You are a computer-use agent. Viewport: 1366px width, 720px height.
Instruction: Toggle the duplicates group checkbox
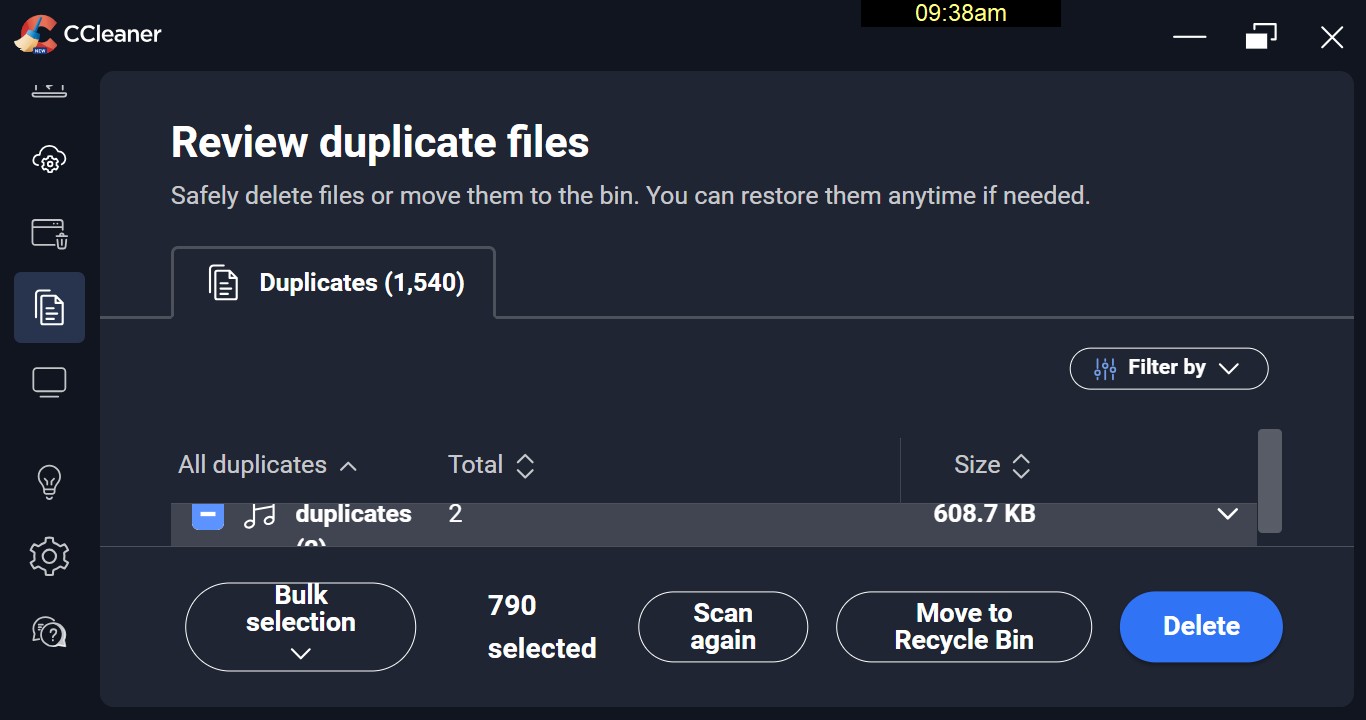208,516
